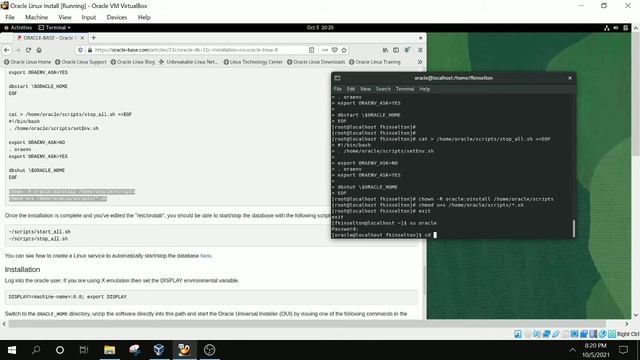This screenshot has width=640, height=360.
Task: Open the GNOME clock and calendar
Action: click(320, 28)
